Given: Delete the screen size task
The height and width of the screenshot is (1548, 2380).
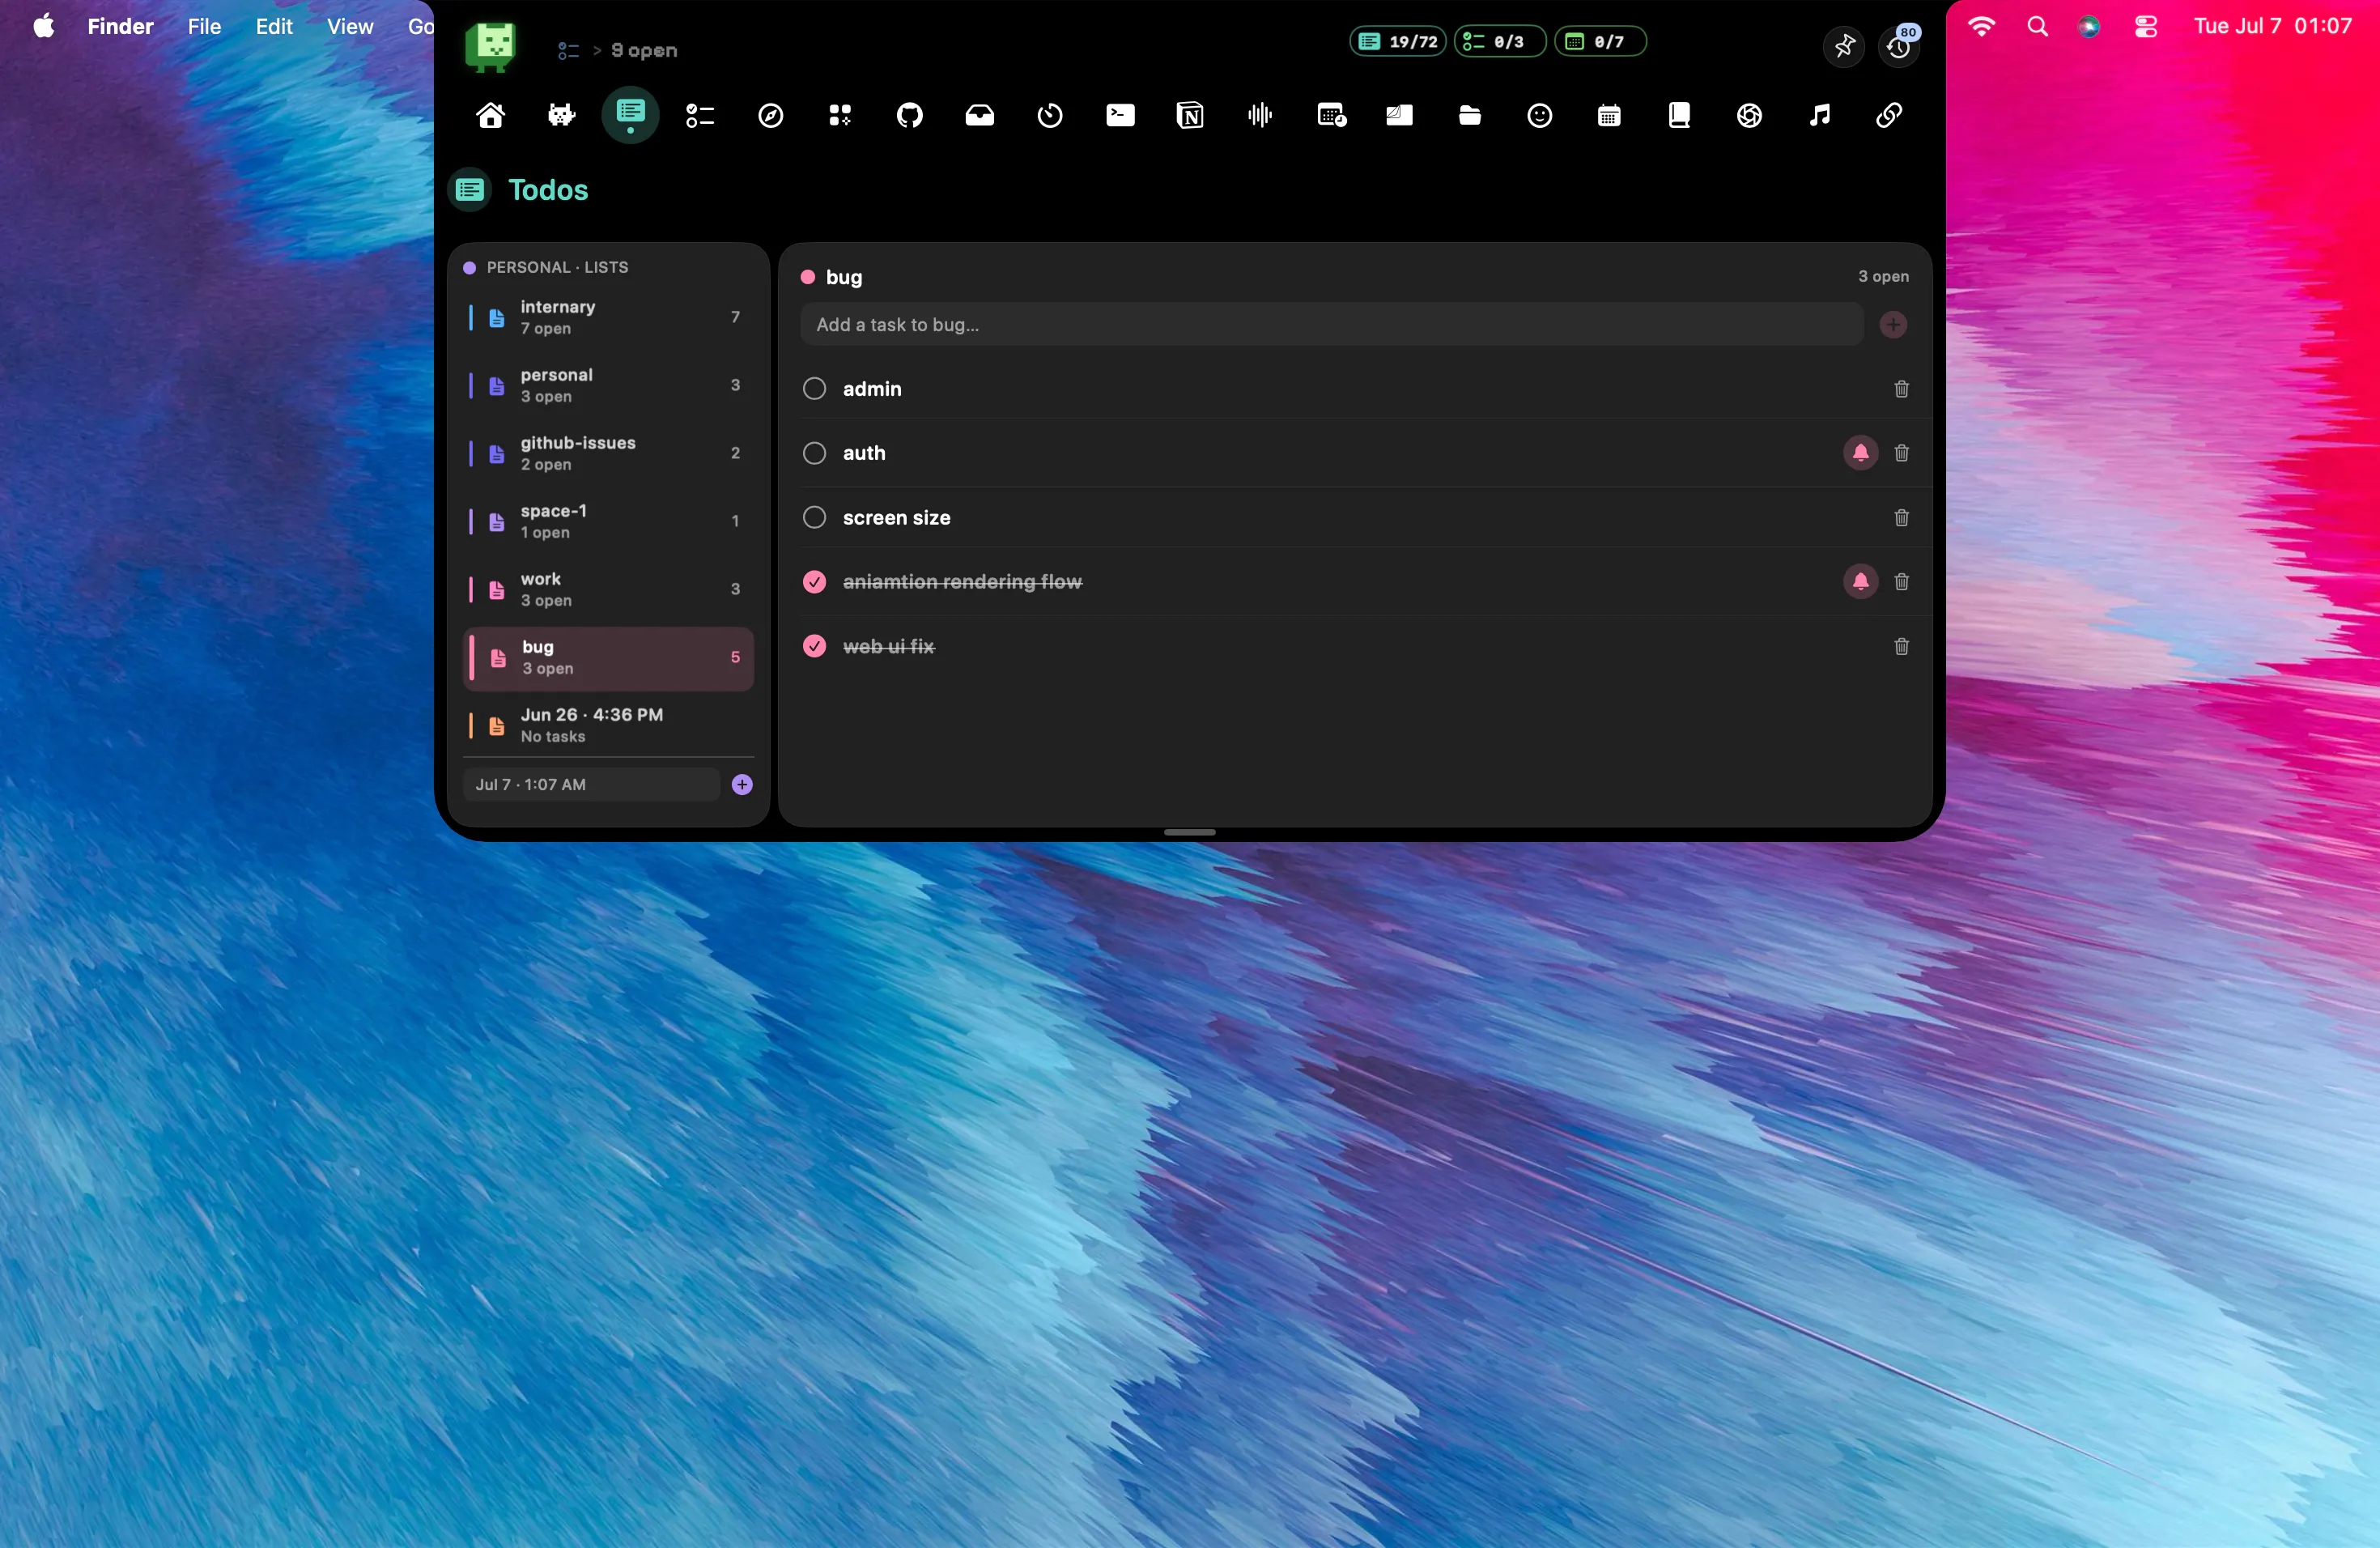Looking at the screenshot, I should click(1901, 518).
